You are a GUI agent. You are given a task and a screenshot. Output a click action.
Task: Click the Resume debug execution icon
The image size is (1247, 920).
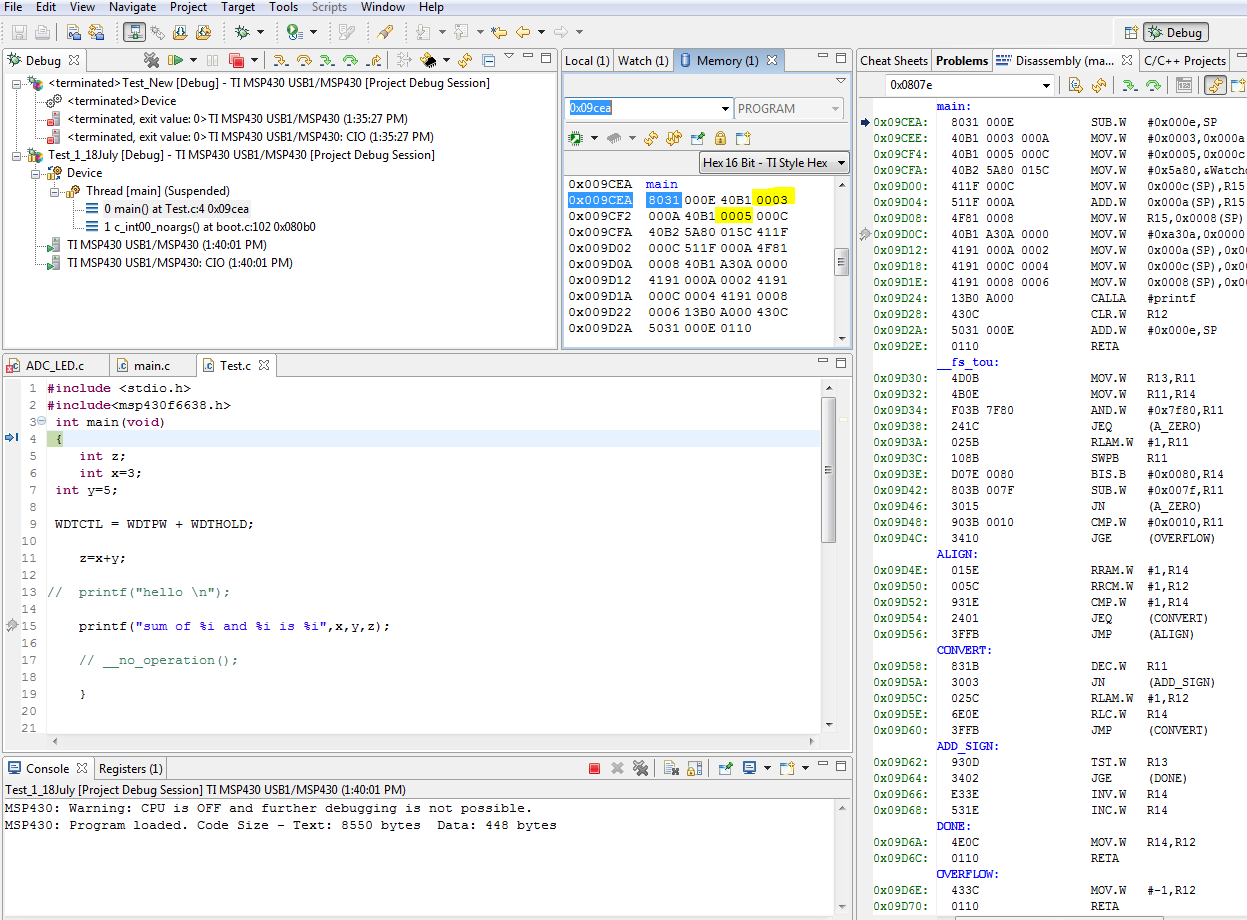pos(176,59)
